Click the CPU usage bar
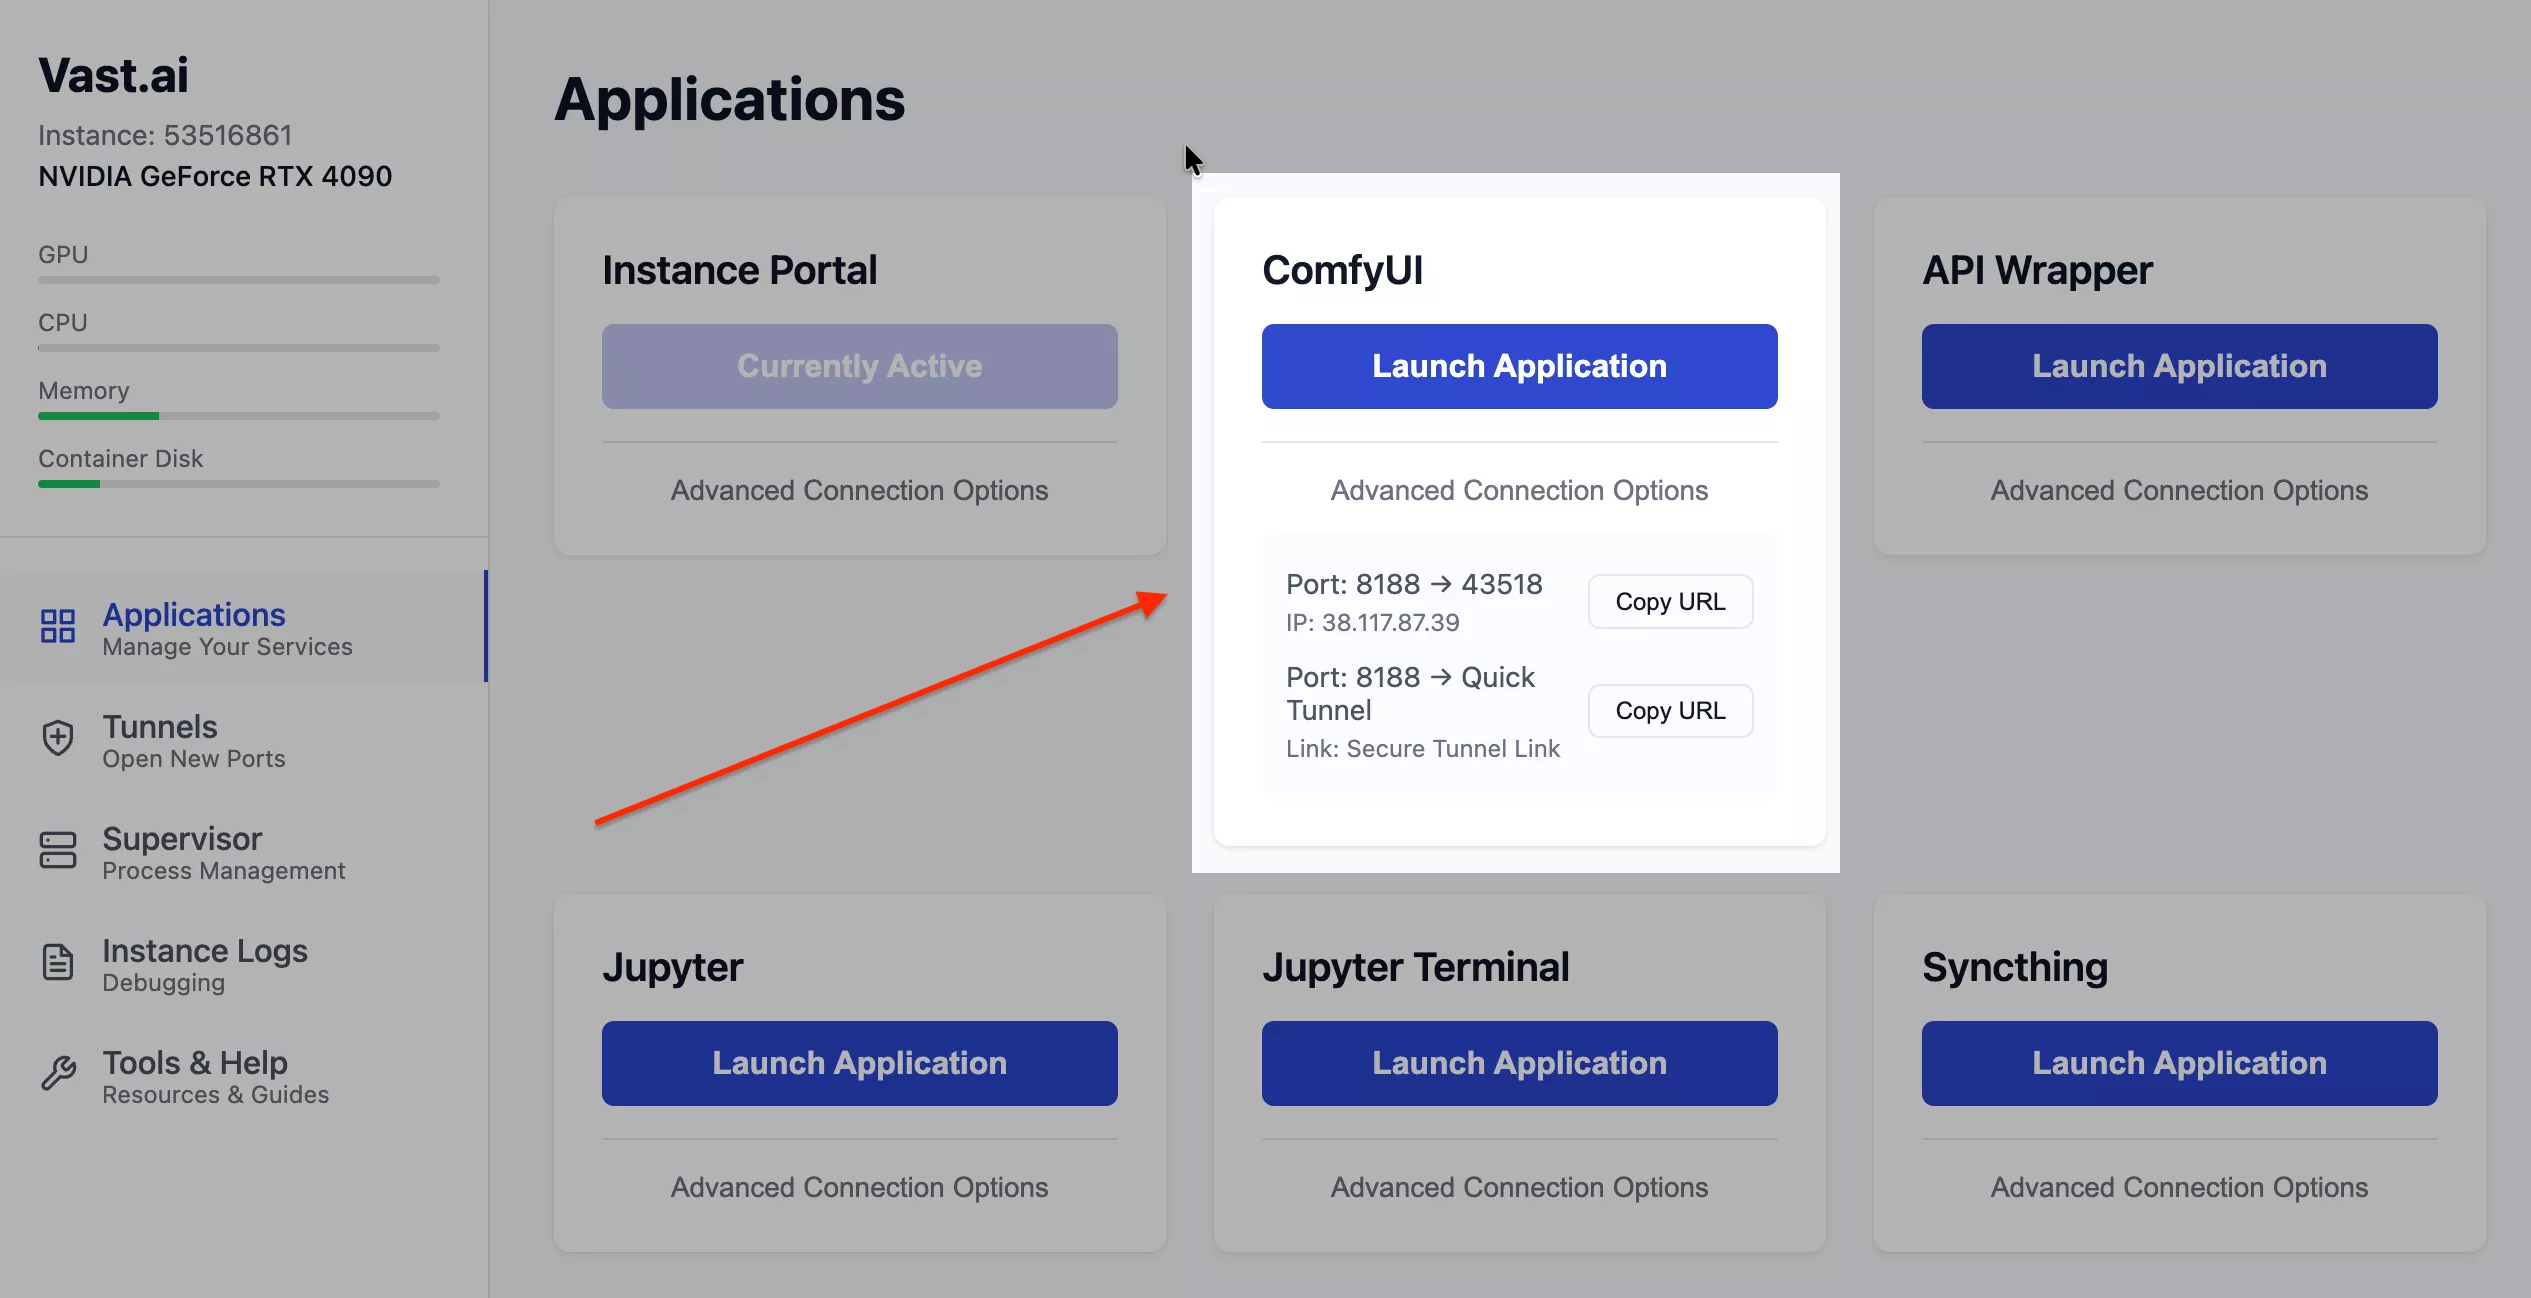Image resolution: width=2531 pixels, height=1298 pixels. [239, 348]
